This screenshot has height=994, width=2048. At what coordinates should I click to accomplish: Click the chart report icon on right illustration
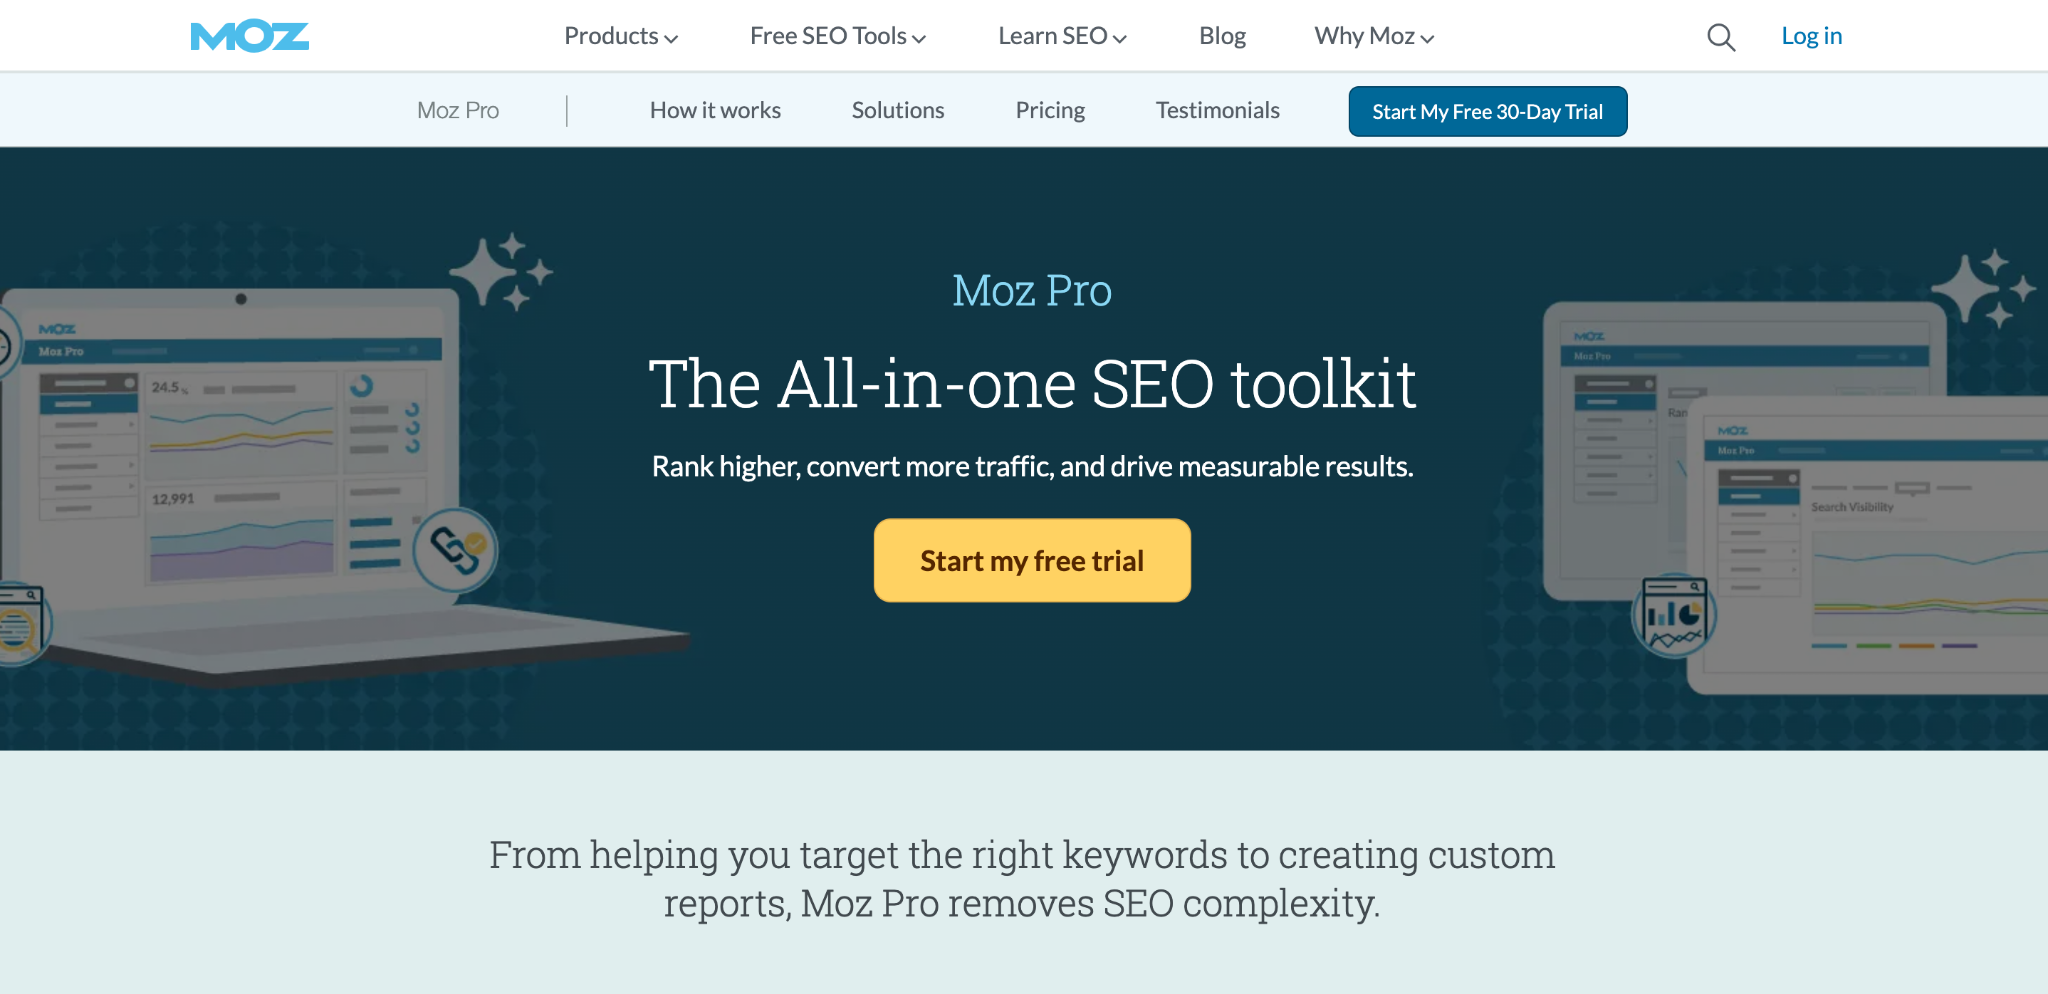point(1674,614)
